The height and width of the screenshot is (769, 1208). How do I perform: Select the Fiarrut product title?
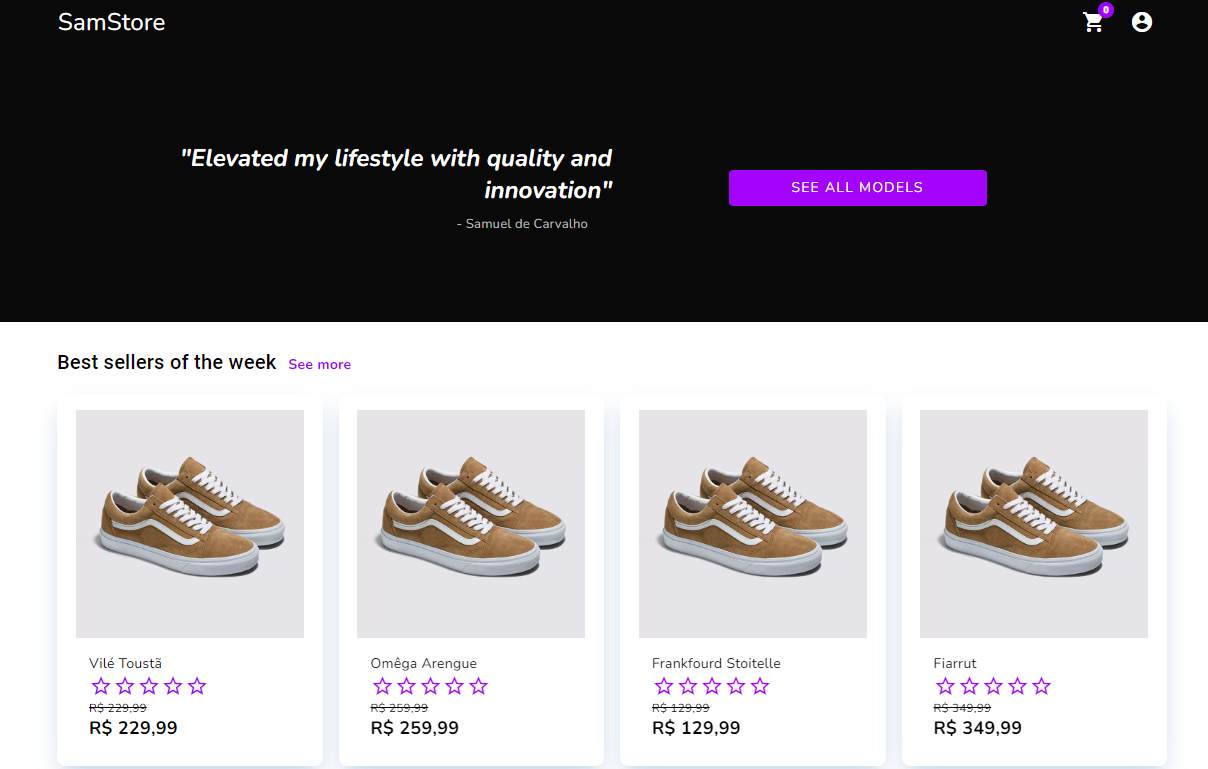[955, 663]
